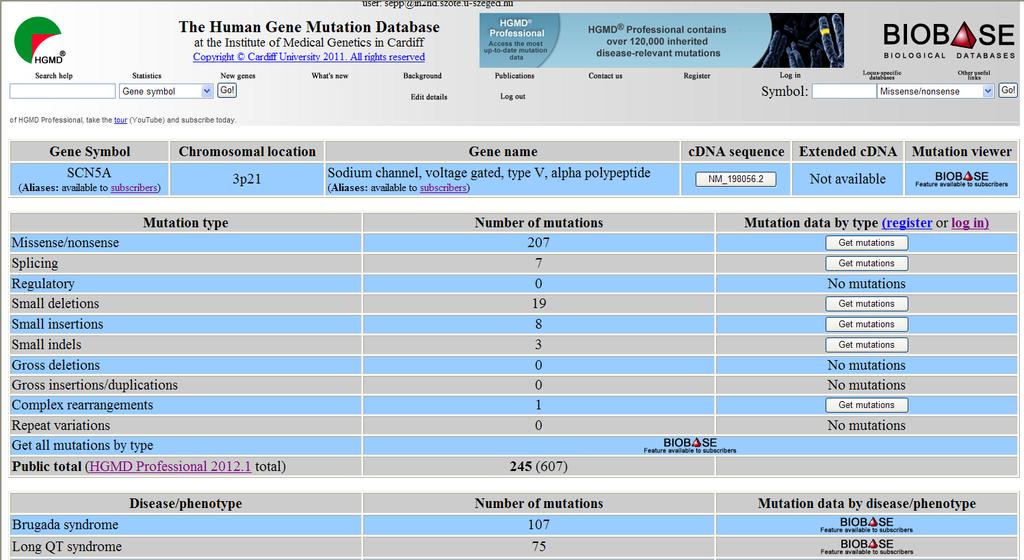
Task: Get mutations for Small indels
Action: (867, 345)
